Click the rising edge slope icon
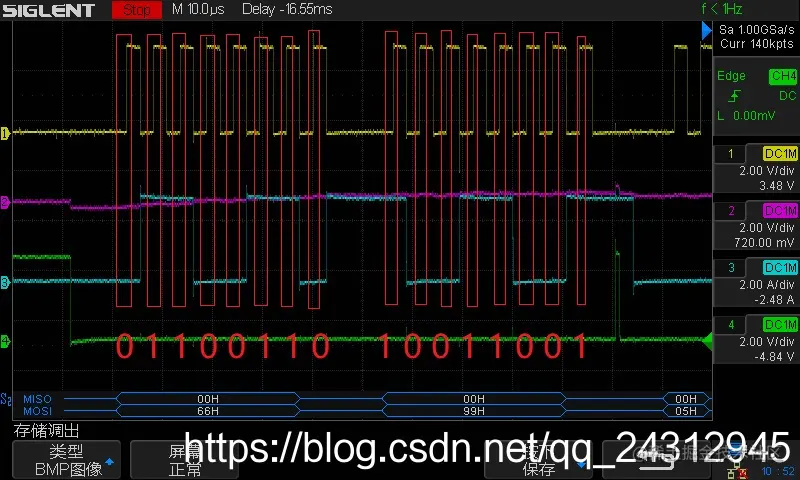 tap(735, 95)
